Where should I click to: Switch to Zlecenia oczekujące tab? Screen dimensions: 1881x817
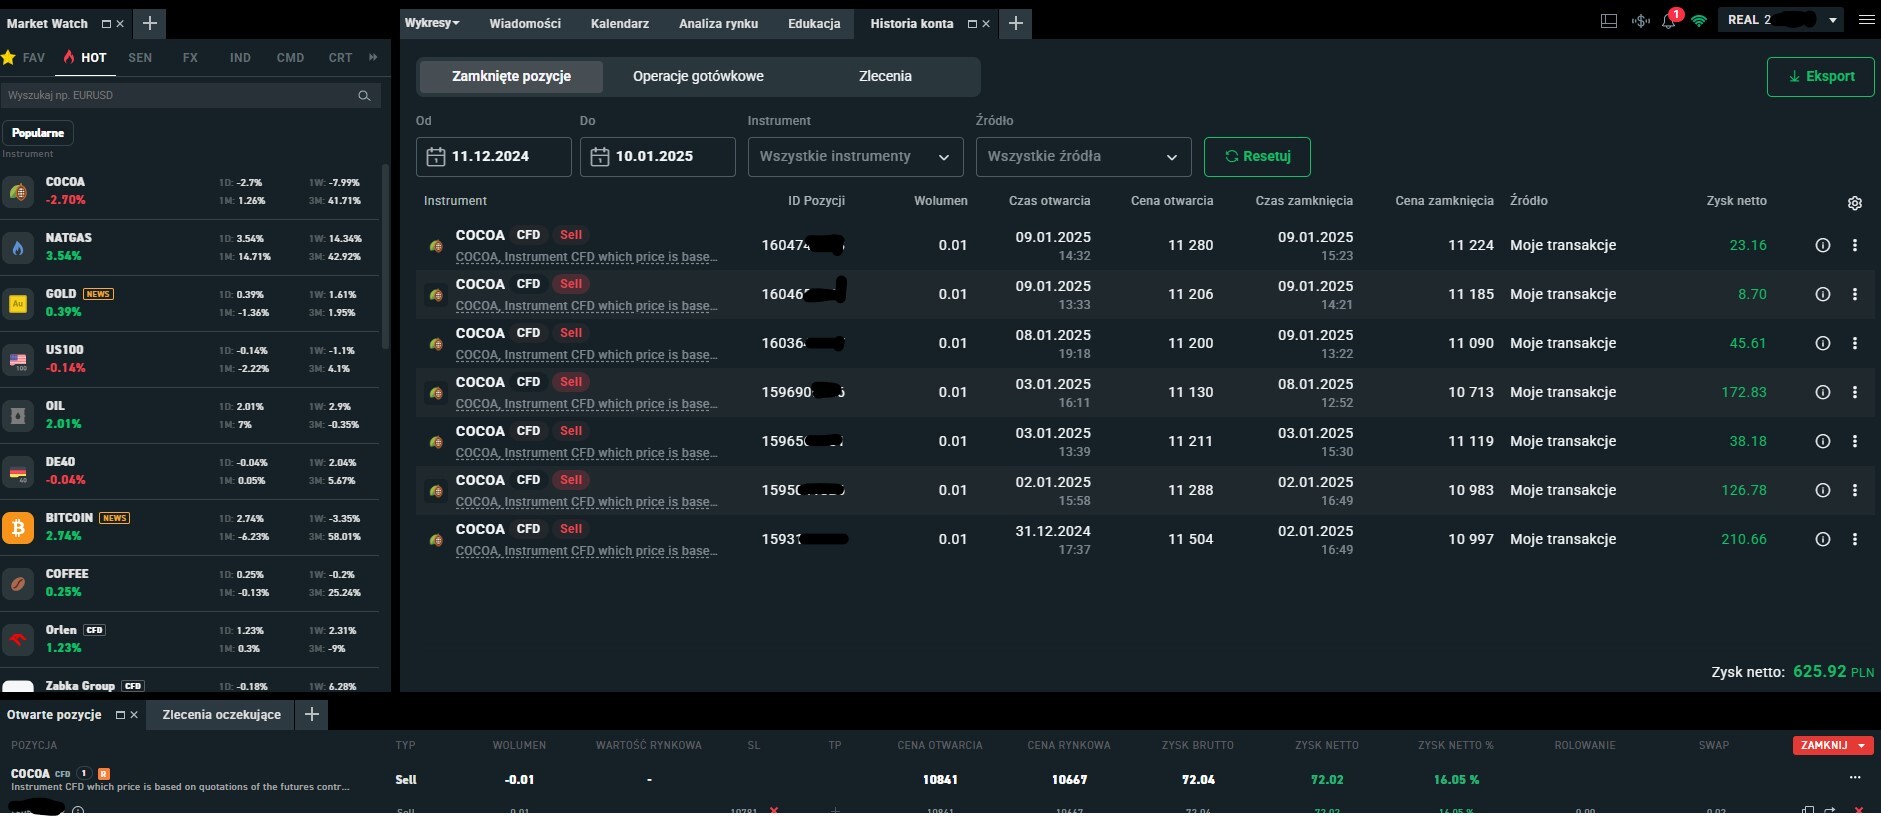(221, 715)
